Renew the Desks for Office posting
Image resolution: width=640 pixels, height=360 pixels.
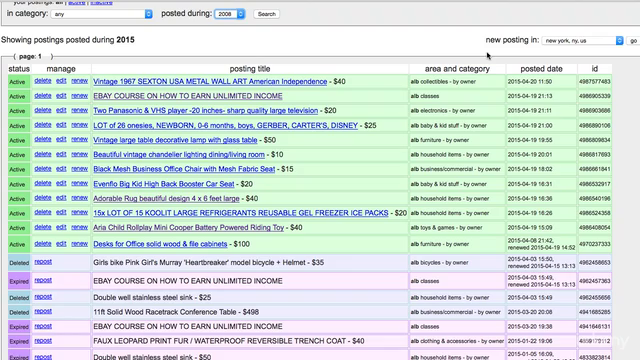click(80, 244)
